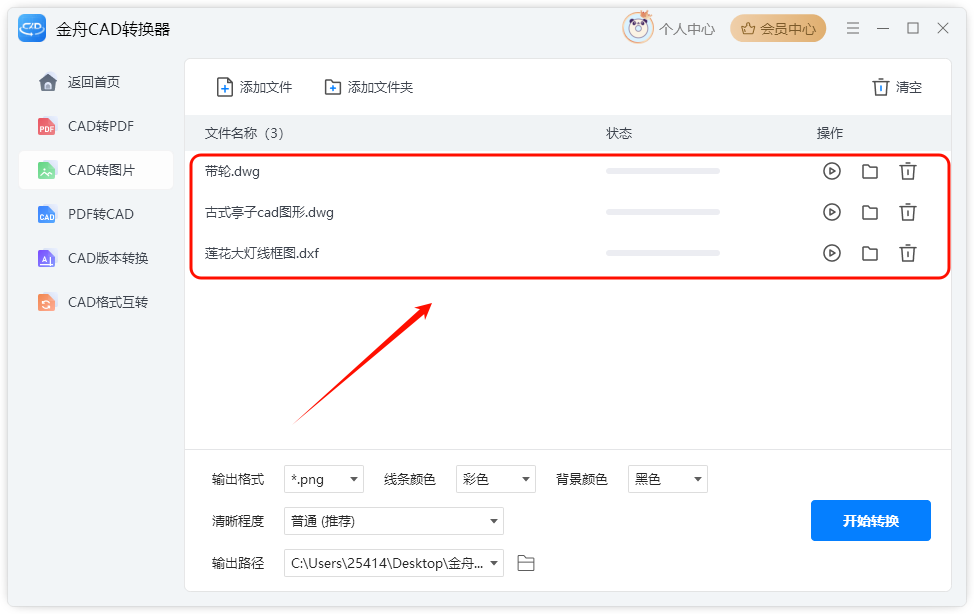Image resolution: width=974 pixels, height=614 pixels.
Task: Start conversion for 莲花大灯线框图.dxf
Action: (832, 253)
